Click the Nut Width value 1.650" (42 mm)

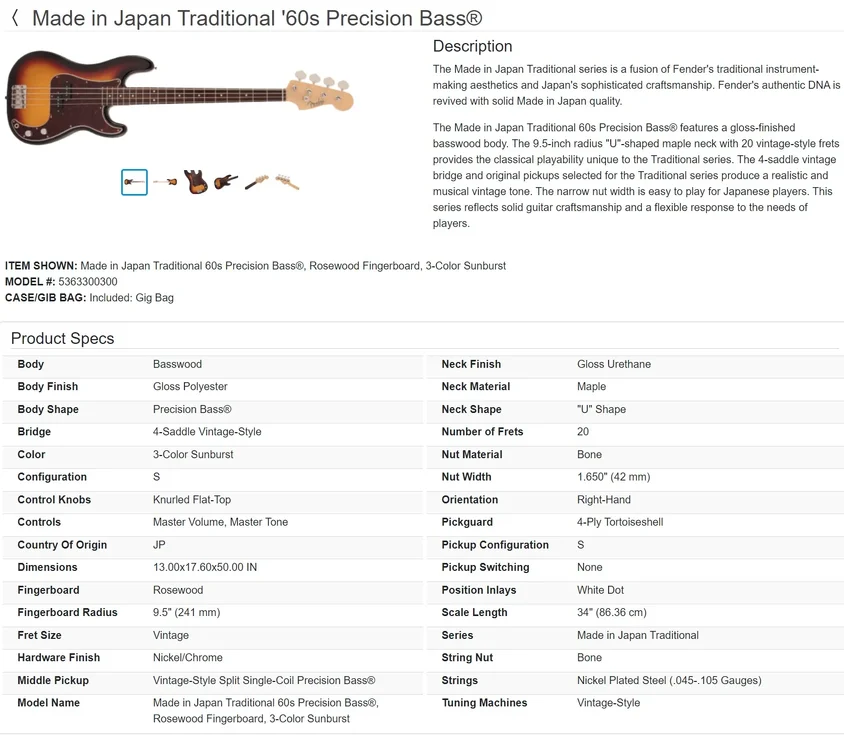point(614,477)
